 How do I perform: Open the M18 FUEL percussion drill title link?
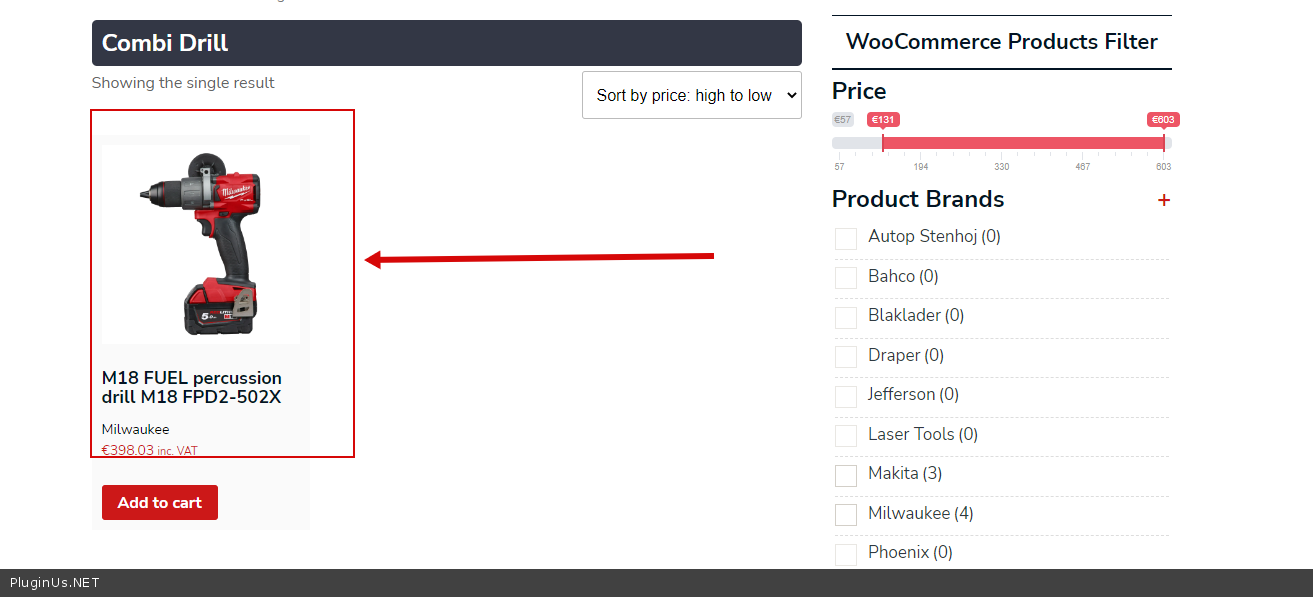192,388
